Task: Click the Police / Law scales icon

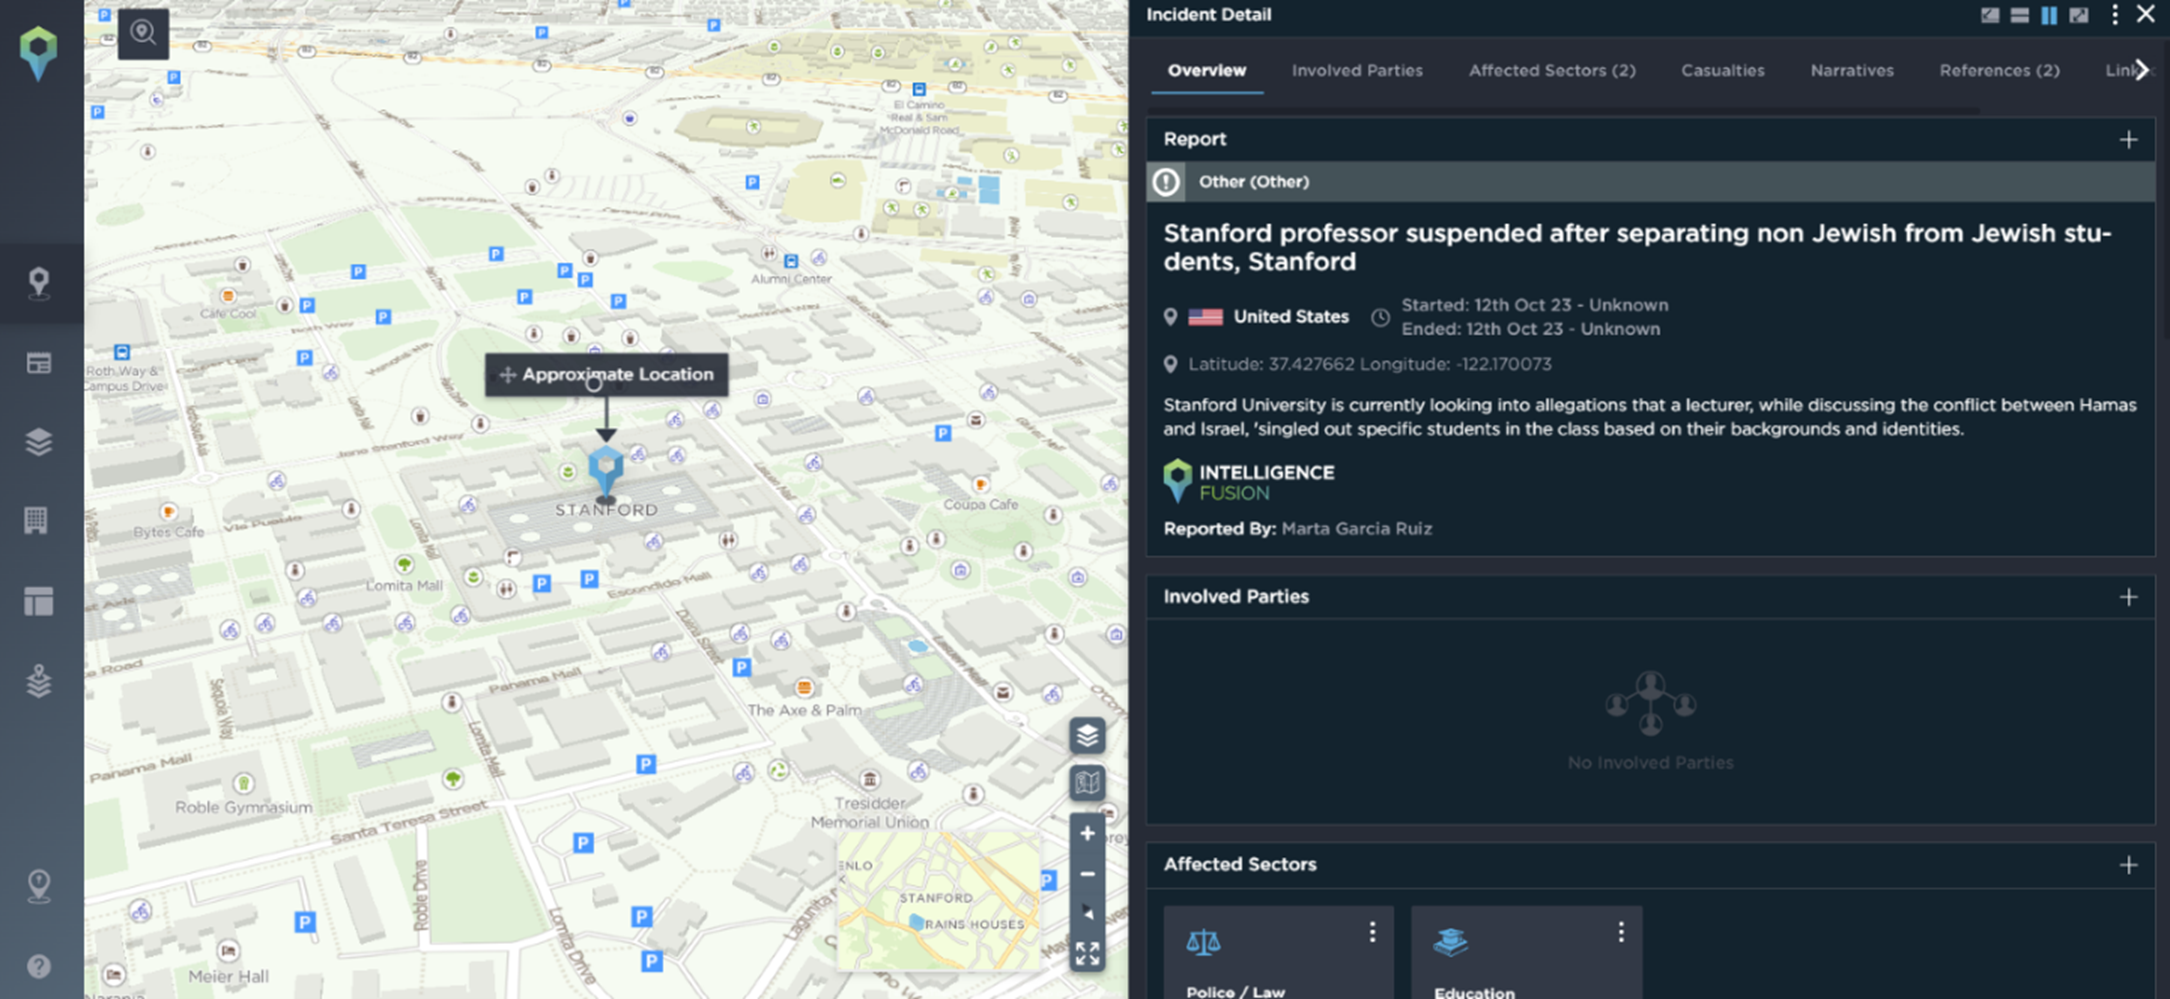Action: coord(1203,942)
